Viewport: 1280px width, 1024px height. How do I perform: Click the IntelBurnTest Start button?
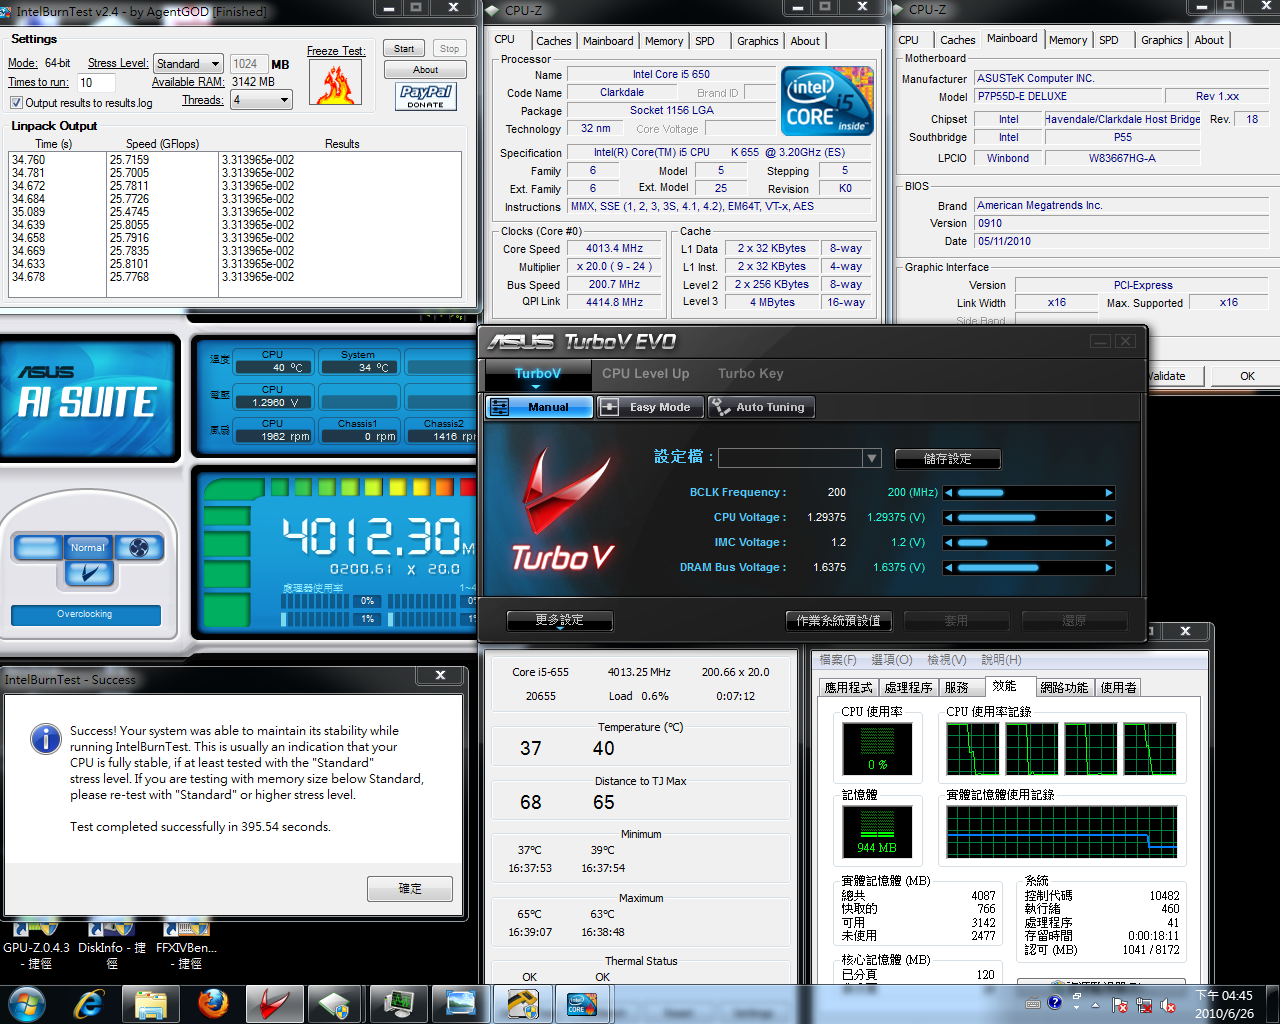(404, 49)
